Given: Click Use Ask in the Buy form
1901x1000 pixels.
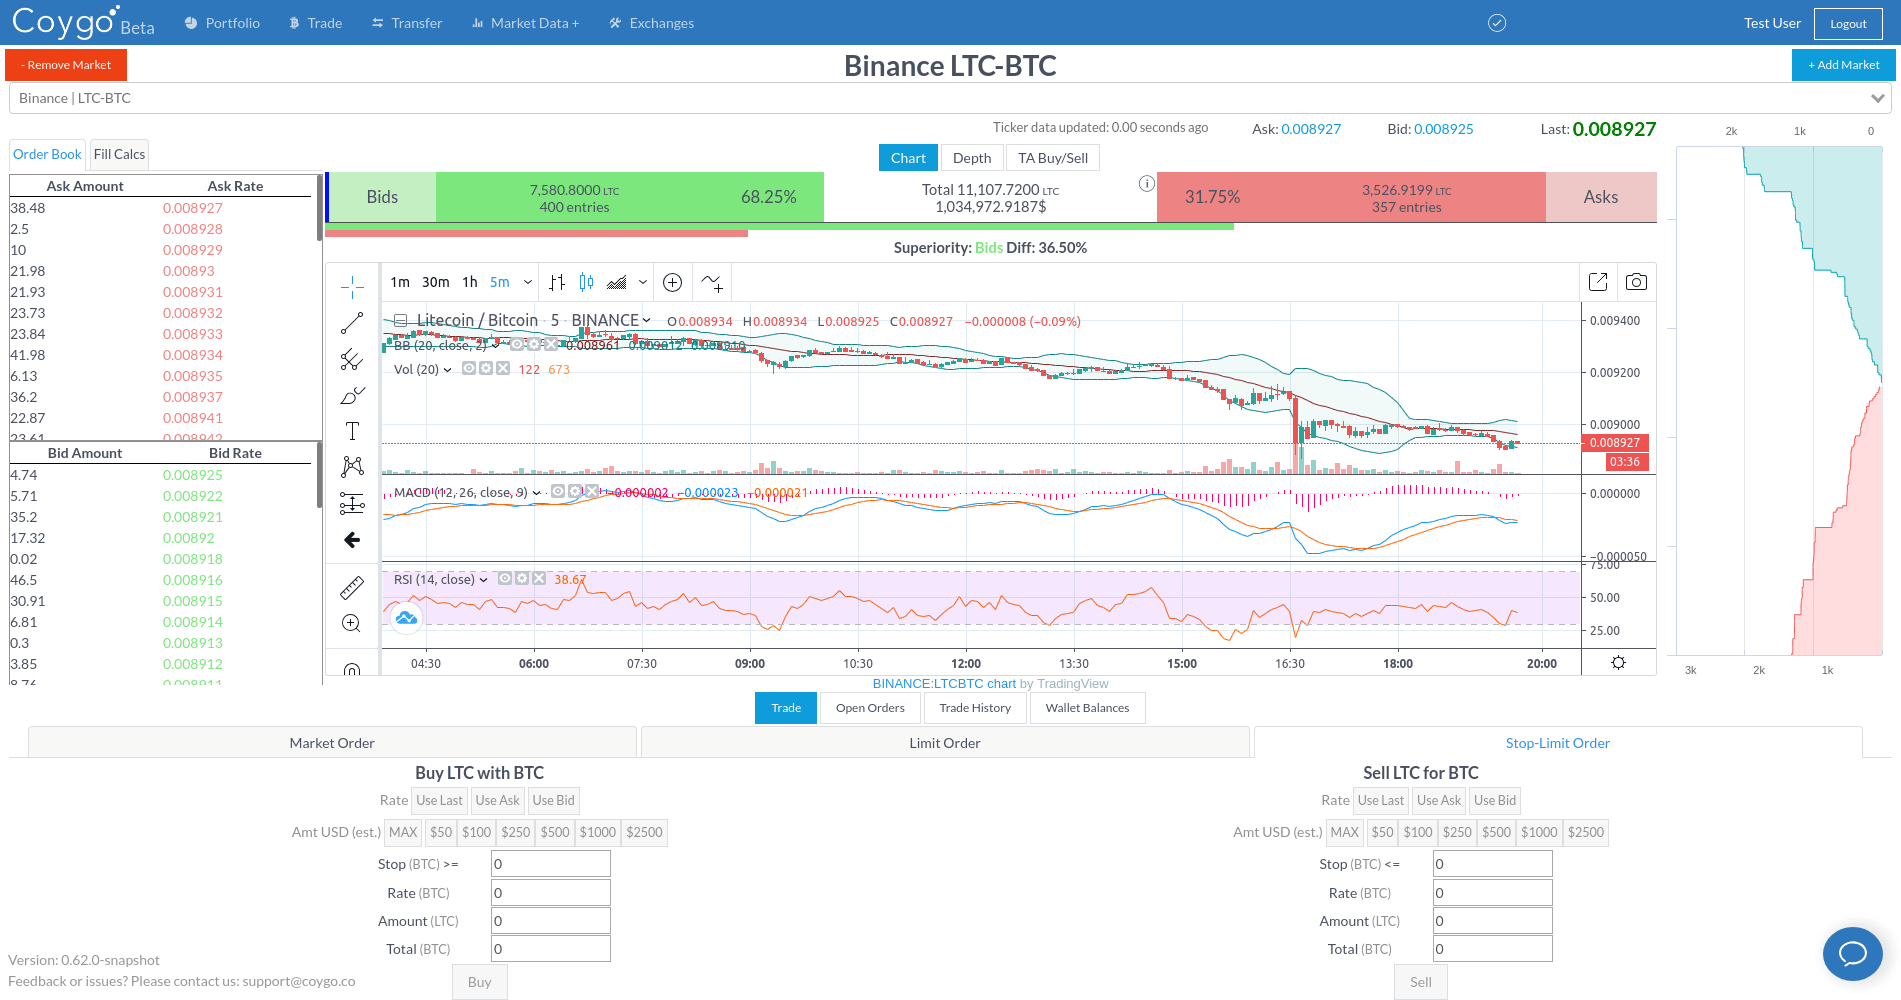Looking at the screenshot, I should [497, 800].
